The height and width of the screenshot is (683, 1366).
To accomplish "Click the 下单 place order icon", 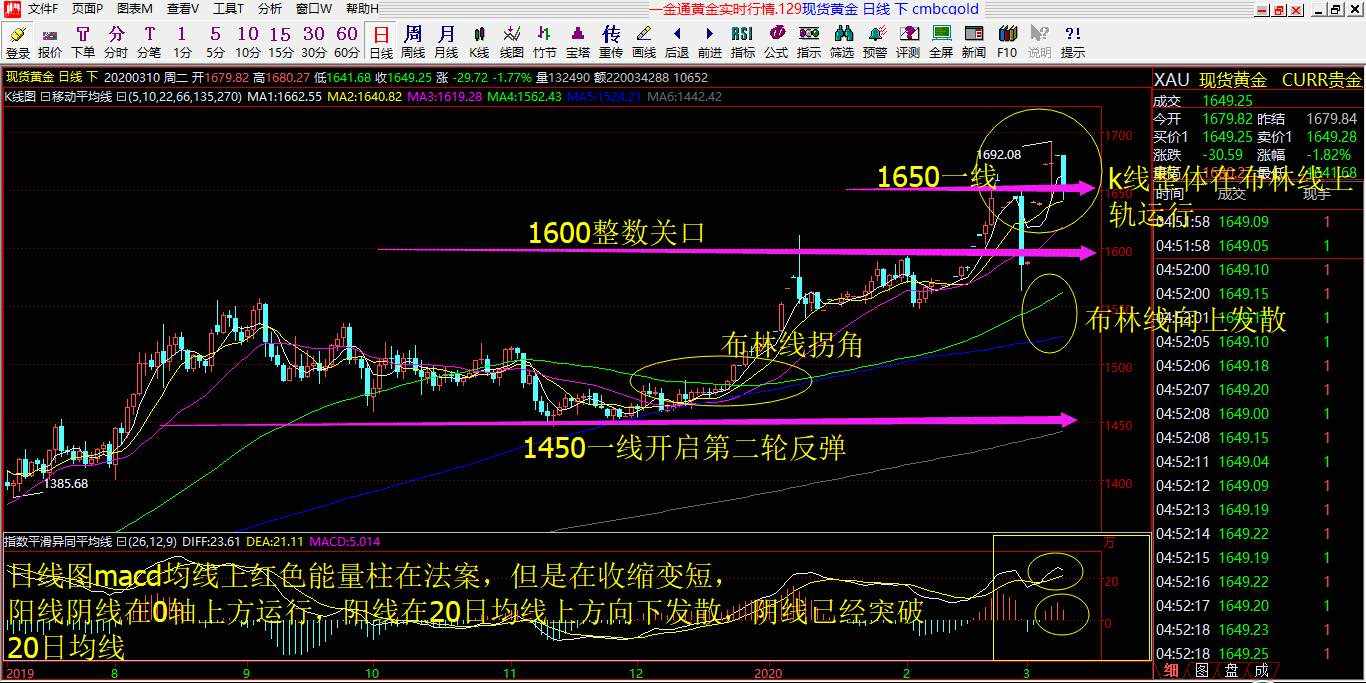I will (83, 41).
